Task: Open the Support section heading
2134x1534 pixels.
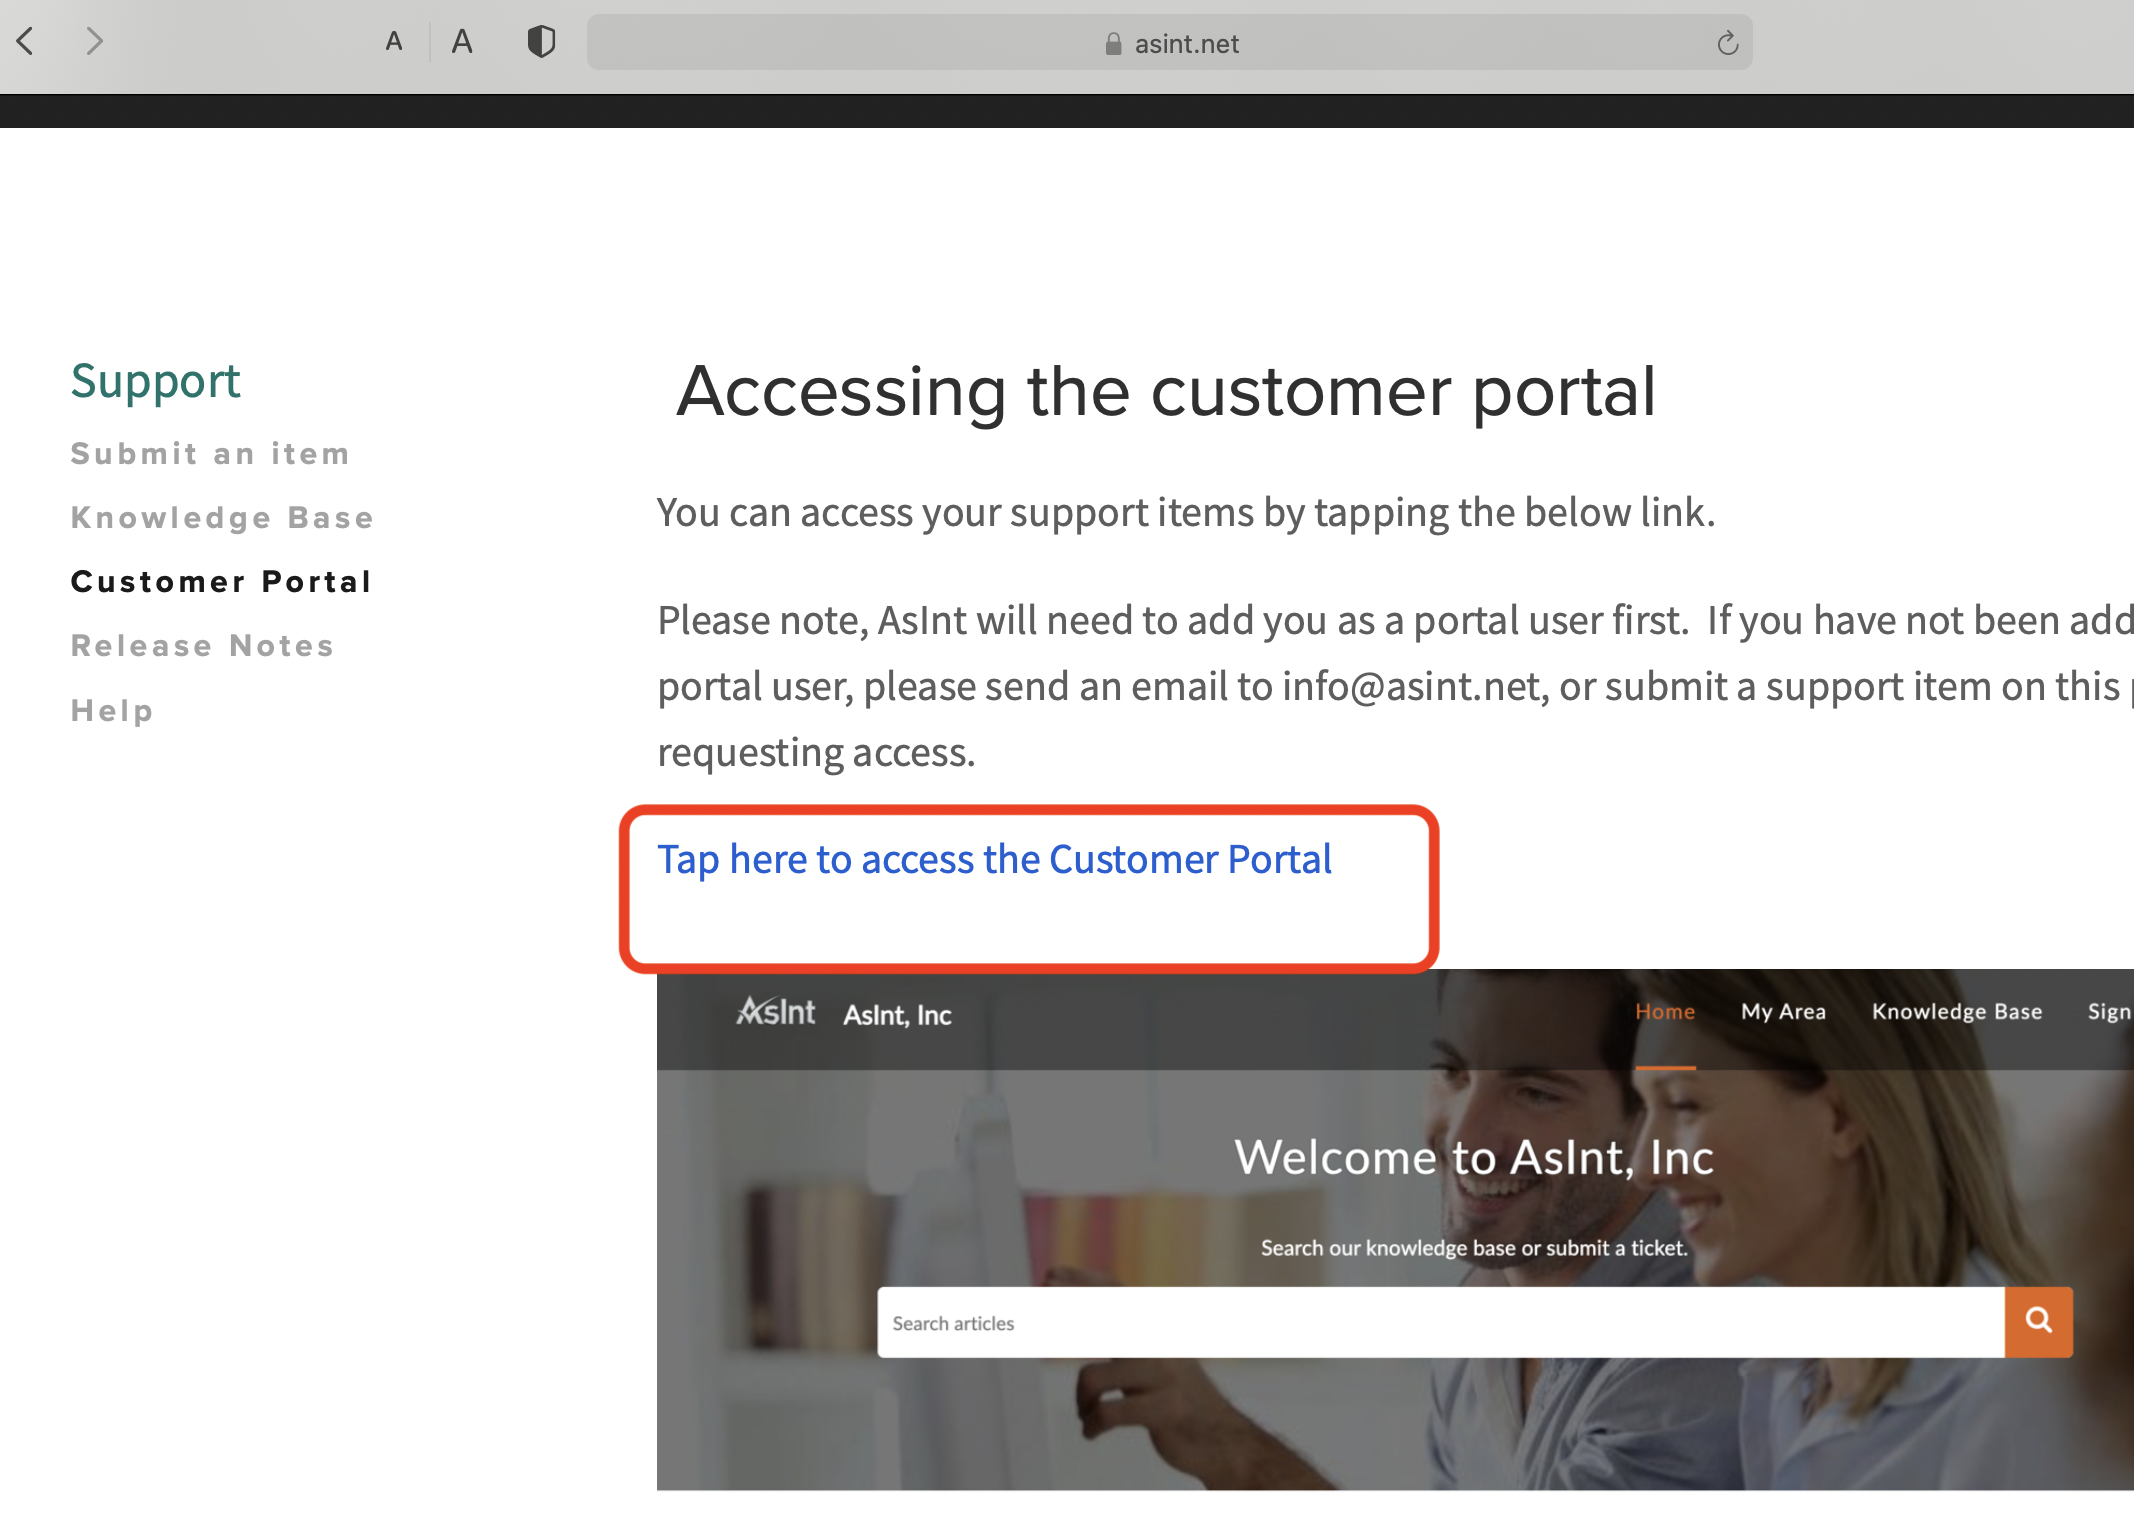Action: [x=155, y=381]
